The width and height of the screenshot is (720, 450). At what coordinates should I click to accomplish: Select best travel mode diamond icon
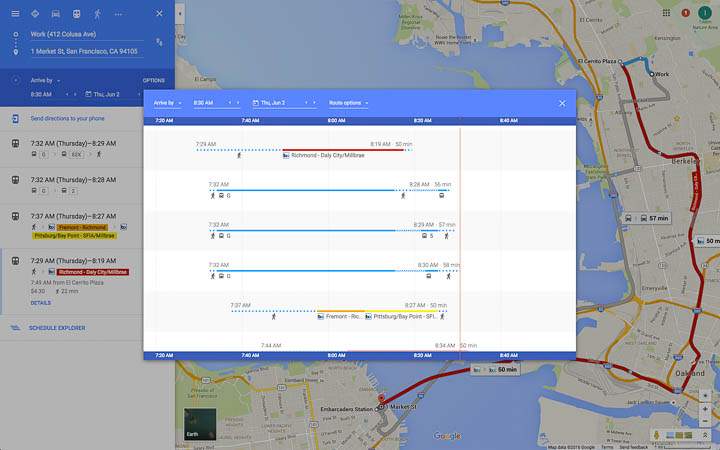pyautogui.click(x=35, y=13)
